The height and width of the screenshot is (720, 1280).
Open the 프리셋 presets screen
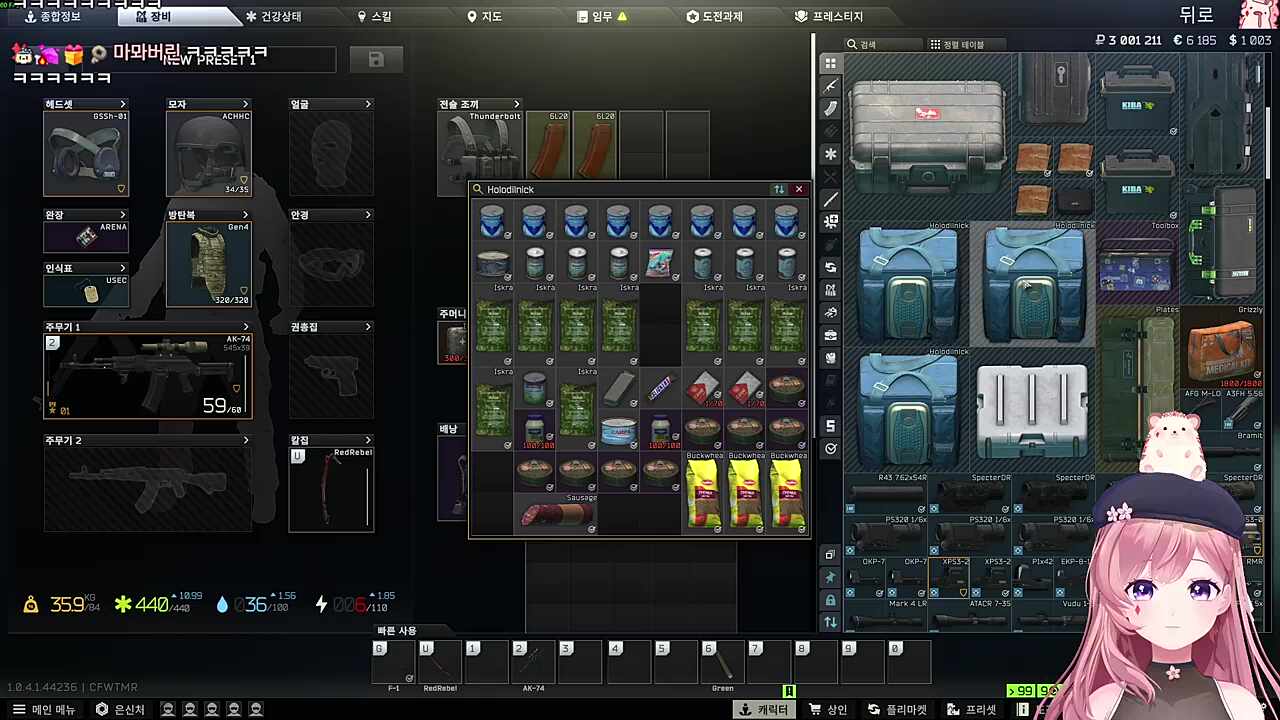pos(970,709)
